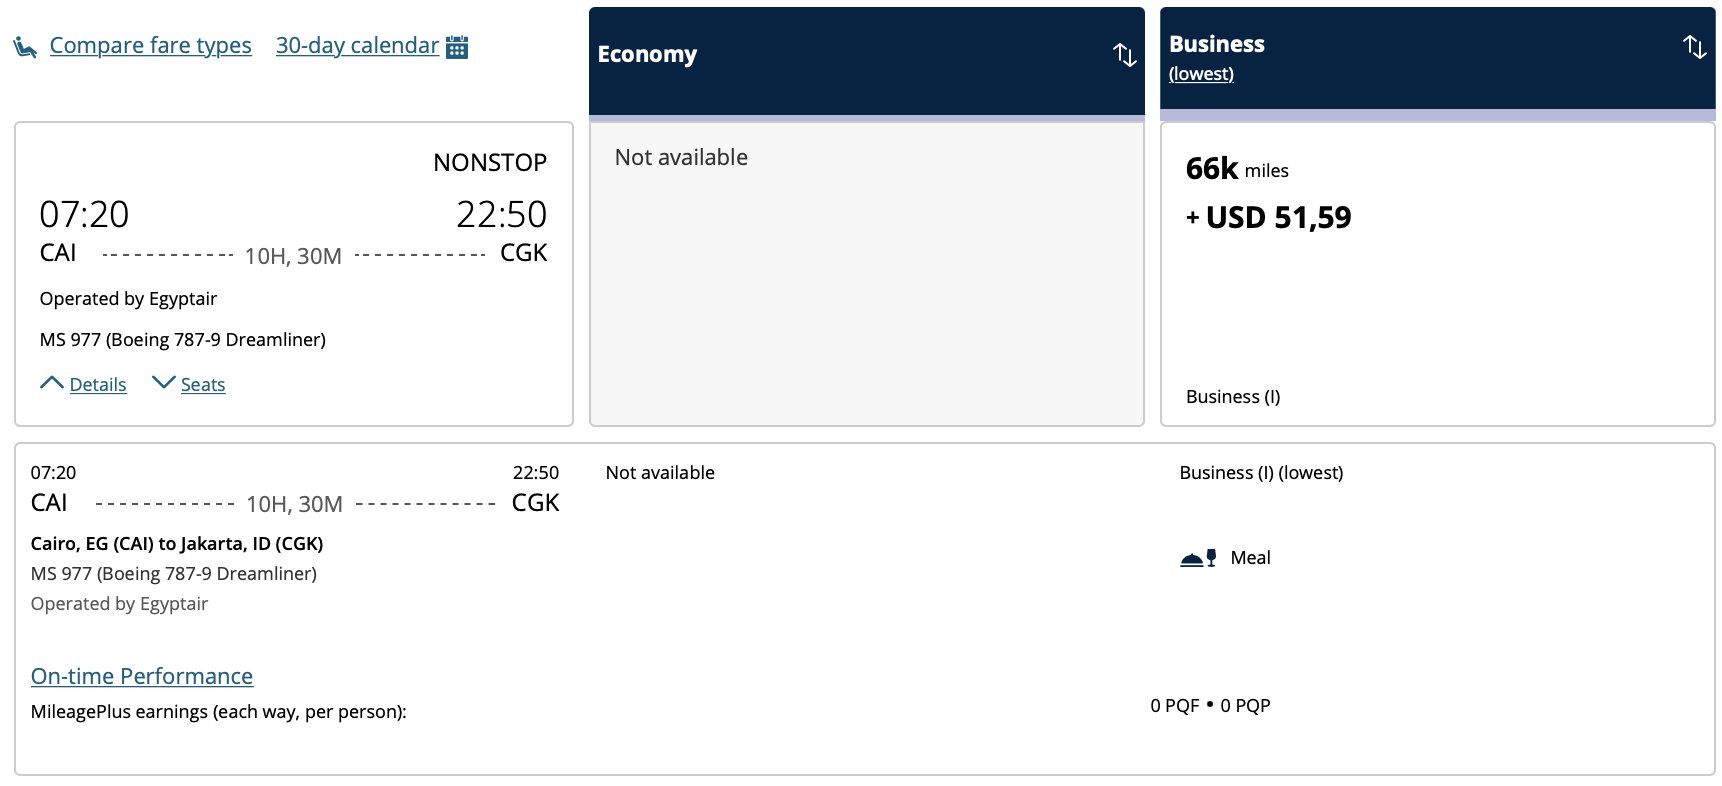Click the Details link
This screenshot has height=786, width=1722.
point(98,385)
